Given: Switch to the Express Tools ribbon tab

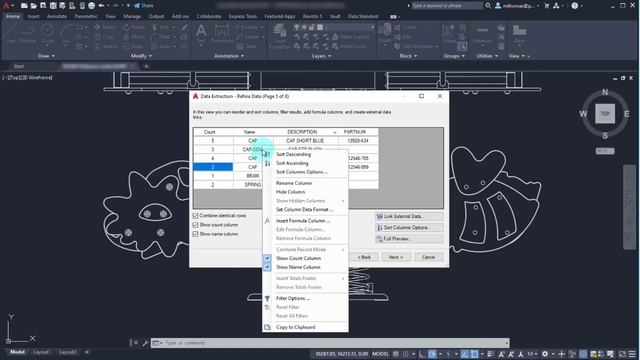Looking at the screenshot, I should (x=243, y=16).
